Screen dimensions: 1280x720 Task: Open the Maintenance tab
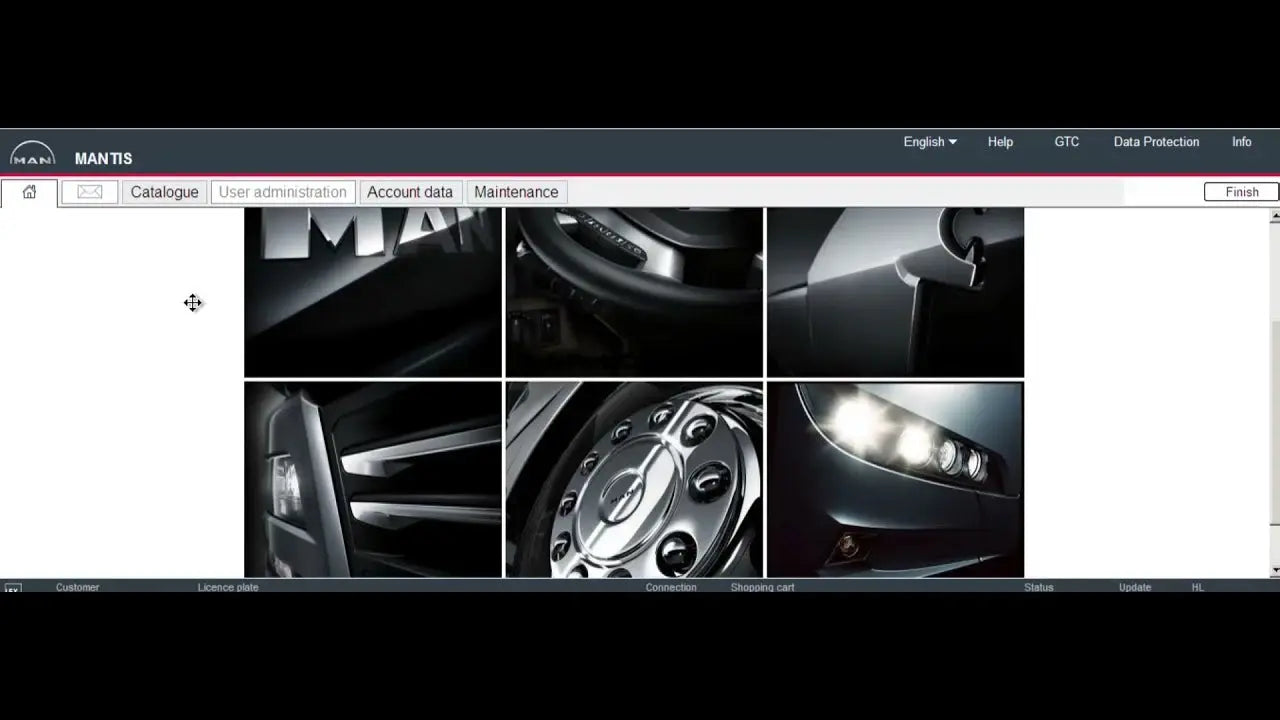coord(516,192)
